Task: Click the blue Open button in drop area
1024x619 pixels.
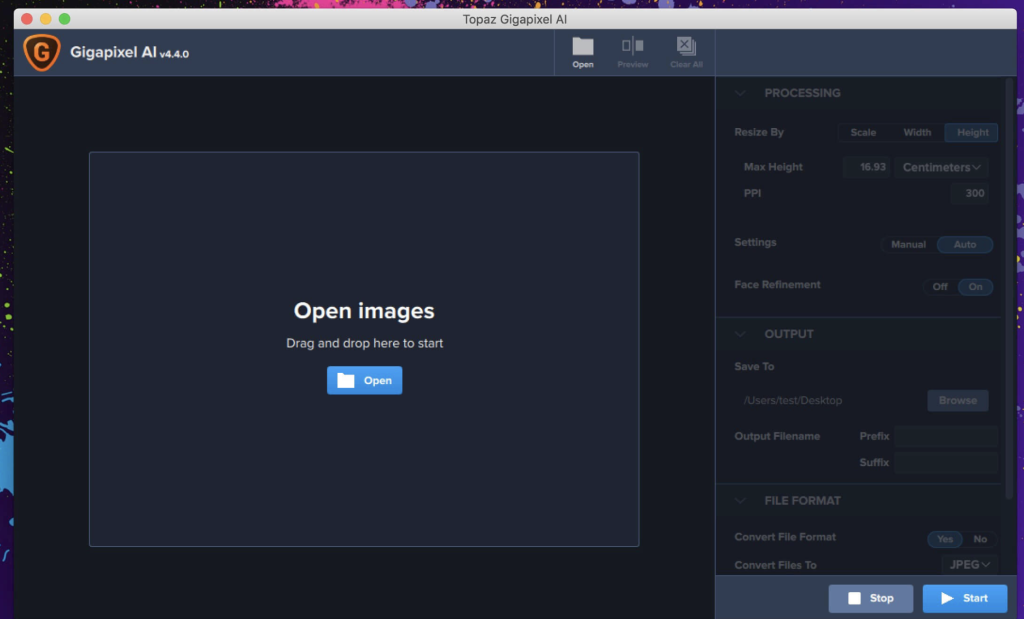Action: [364, 380]
